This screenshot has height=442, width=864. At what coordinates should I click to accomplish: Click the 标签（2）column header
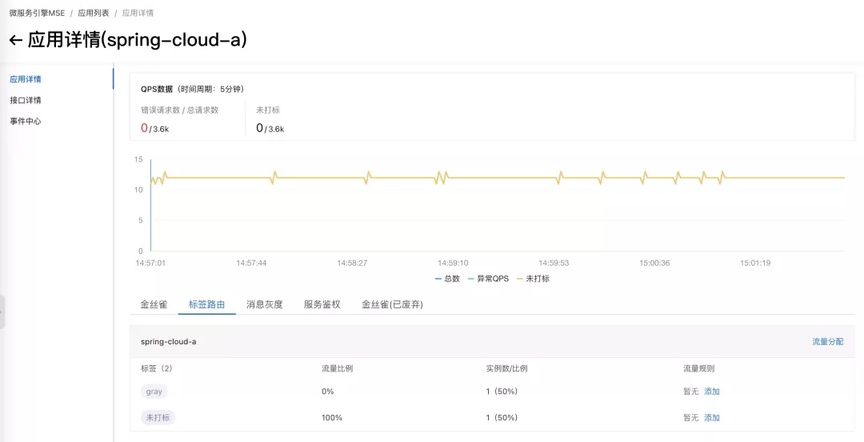(x=156, y=369)
